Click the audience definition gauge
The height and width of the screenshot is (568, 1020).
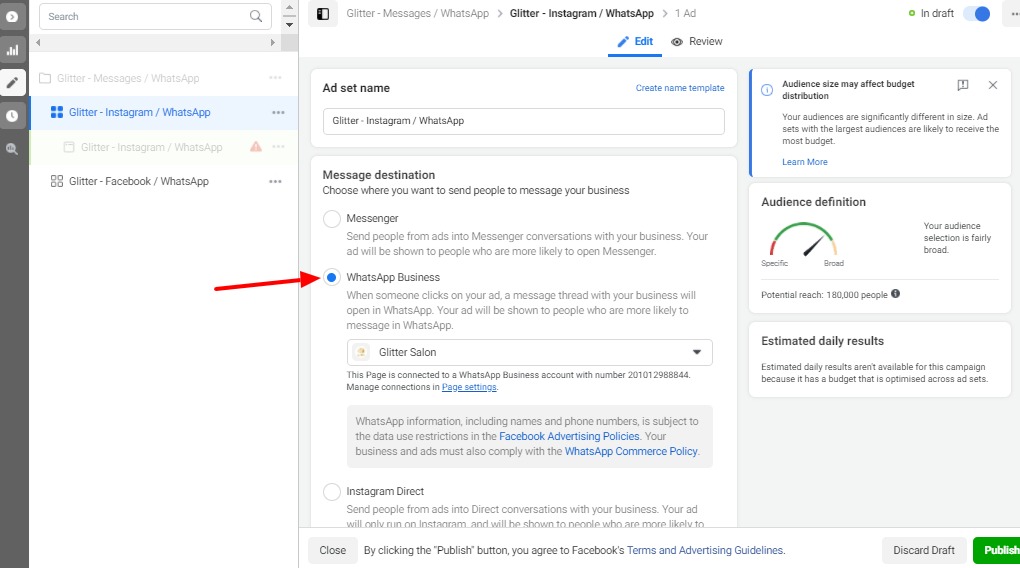[x=803, y=239]
